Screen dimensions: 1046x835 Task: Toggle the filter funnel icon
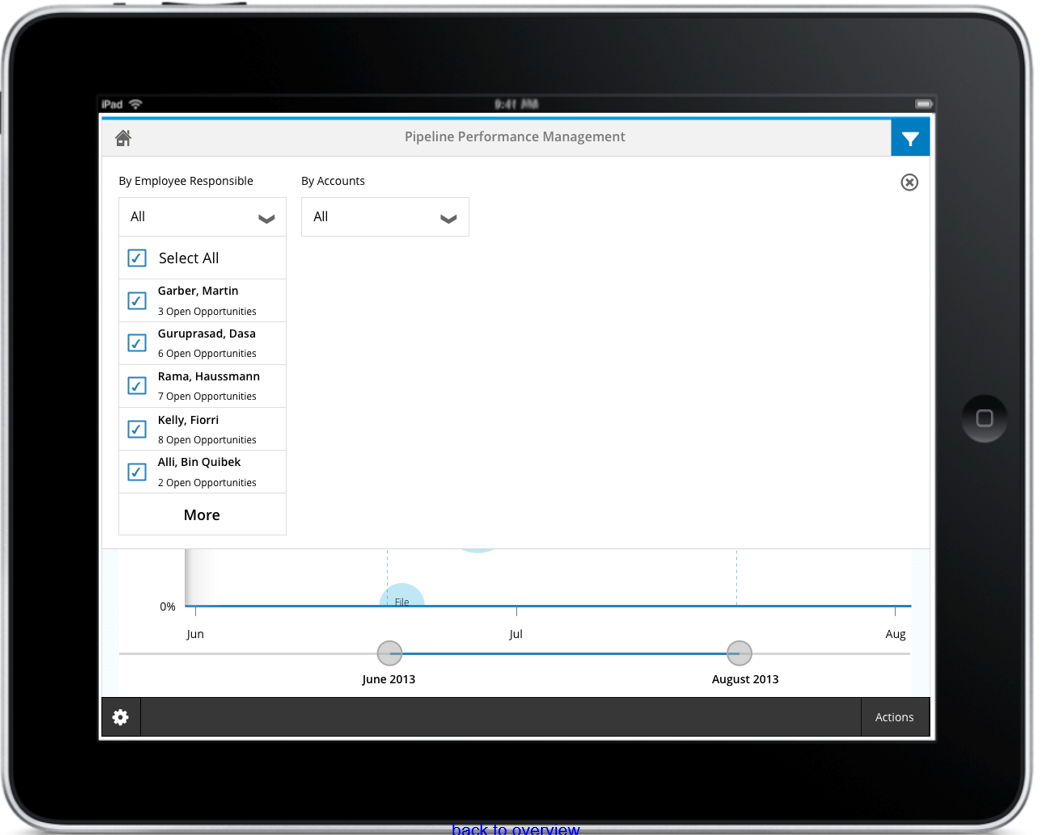pos(910,138)
